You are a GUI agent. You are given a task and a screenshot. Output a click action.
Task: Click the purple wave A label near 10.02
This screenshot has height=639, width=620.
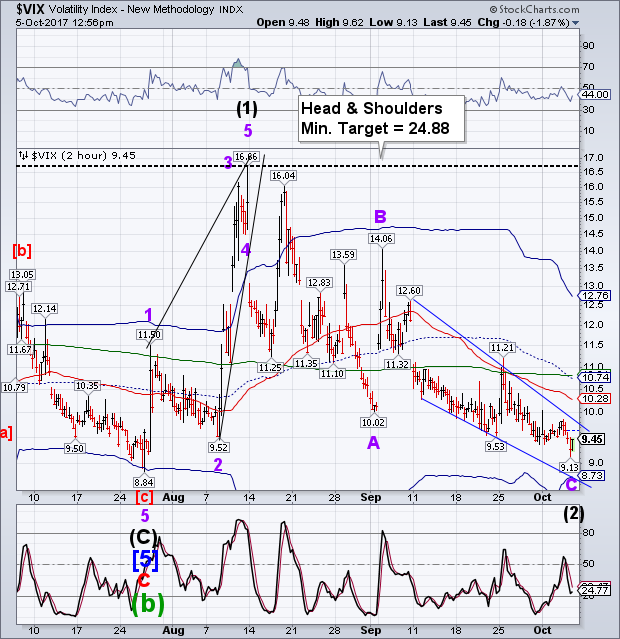click(373, 442)
